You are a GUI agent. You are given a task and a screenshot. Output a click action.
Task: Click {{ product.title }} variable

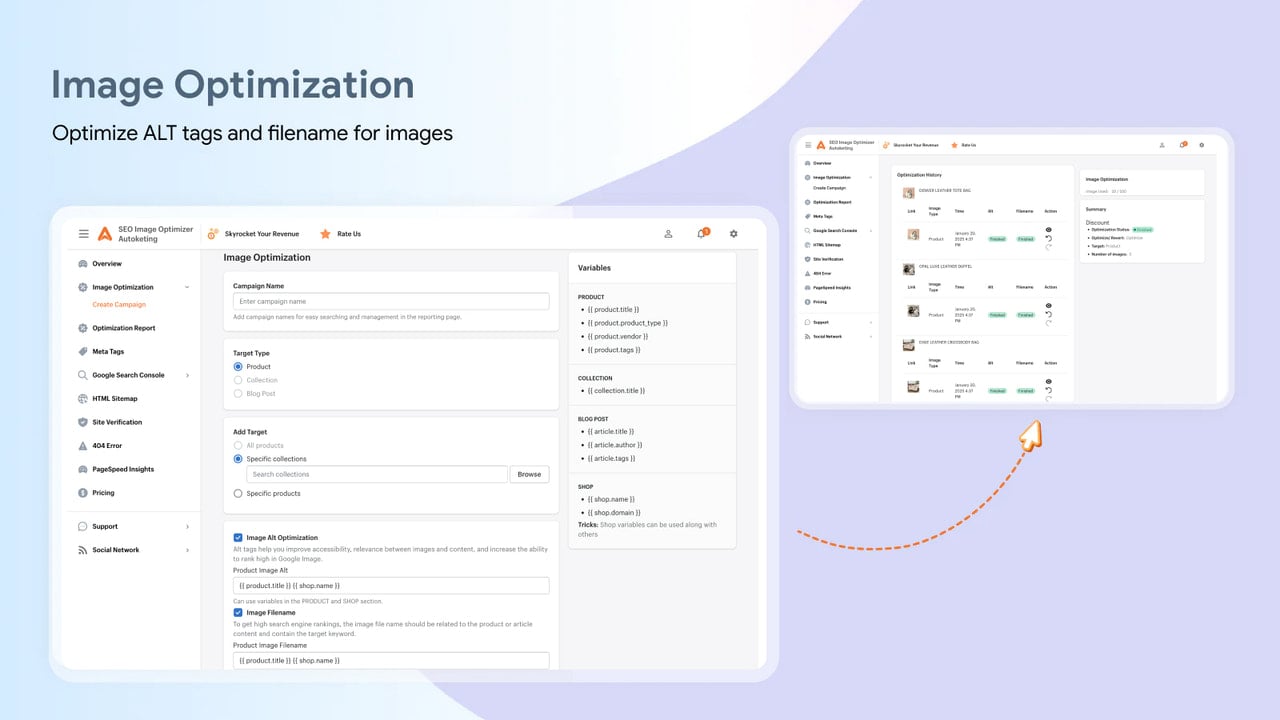(613, 310)
